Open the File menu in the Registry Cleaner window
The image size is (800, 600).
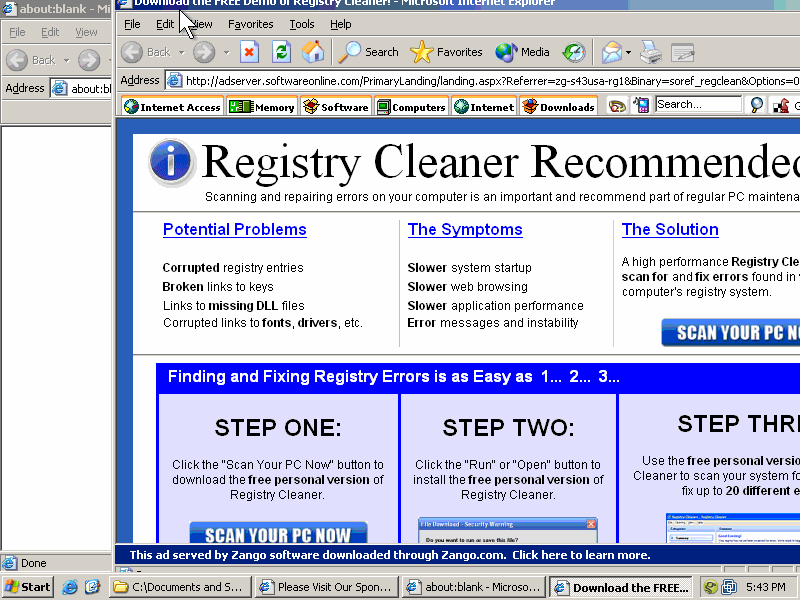(x=132, y=24)
